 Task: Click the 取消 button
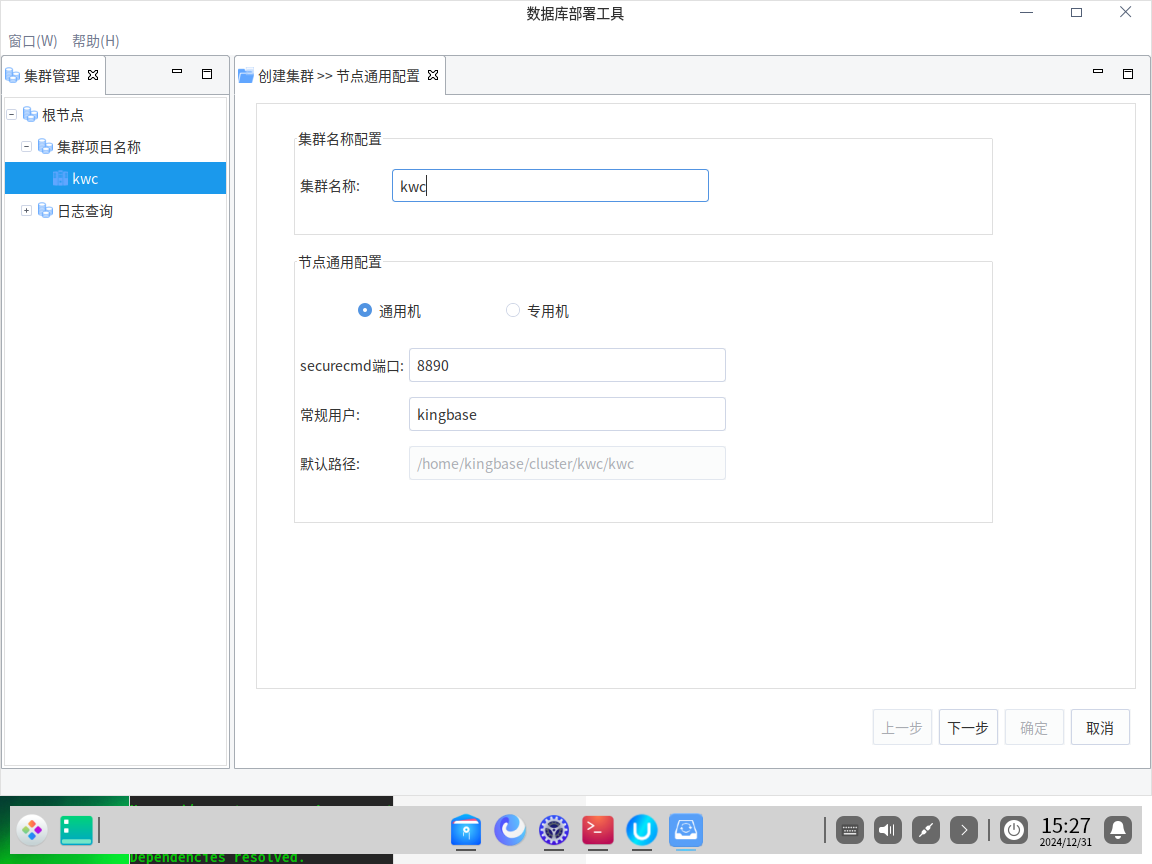(1100, 728)
